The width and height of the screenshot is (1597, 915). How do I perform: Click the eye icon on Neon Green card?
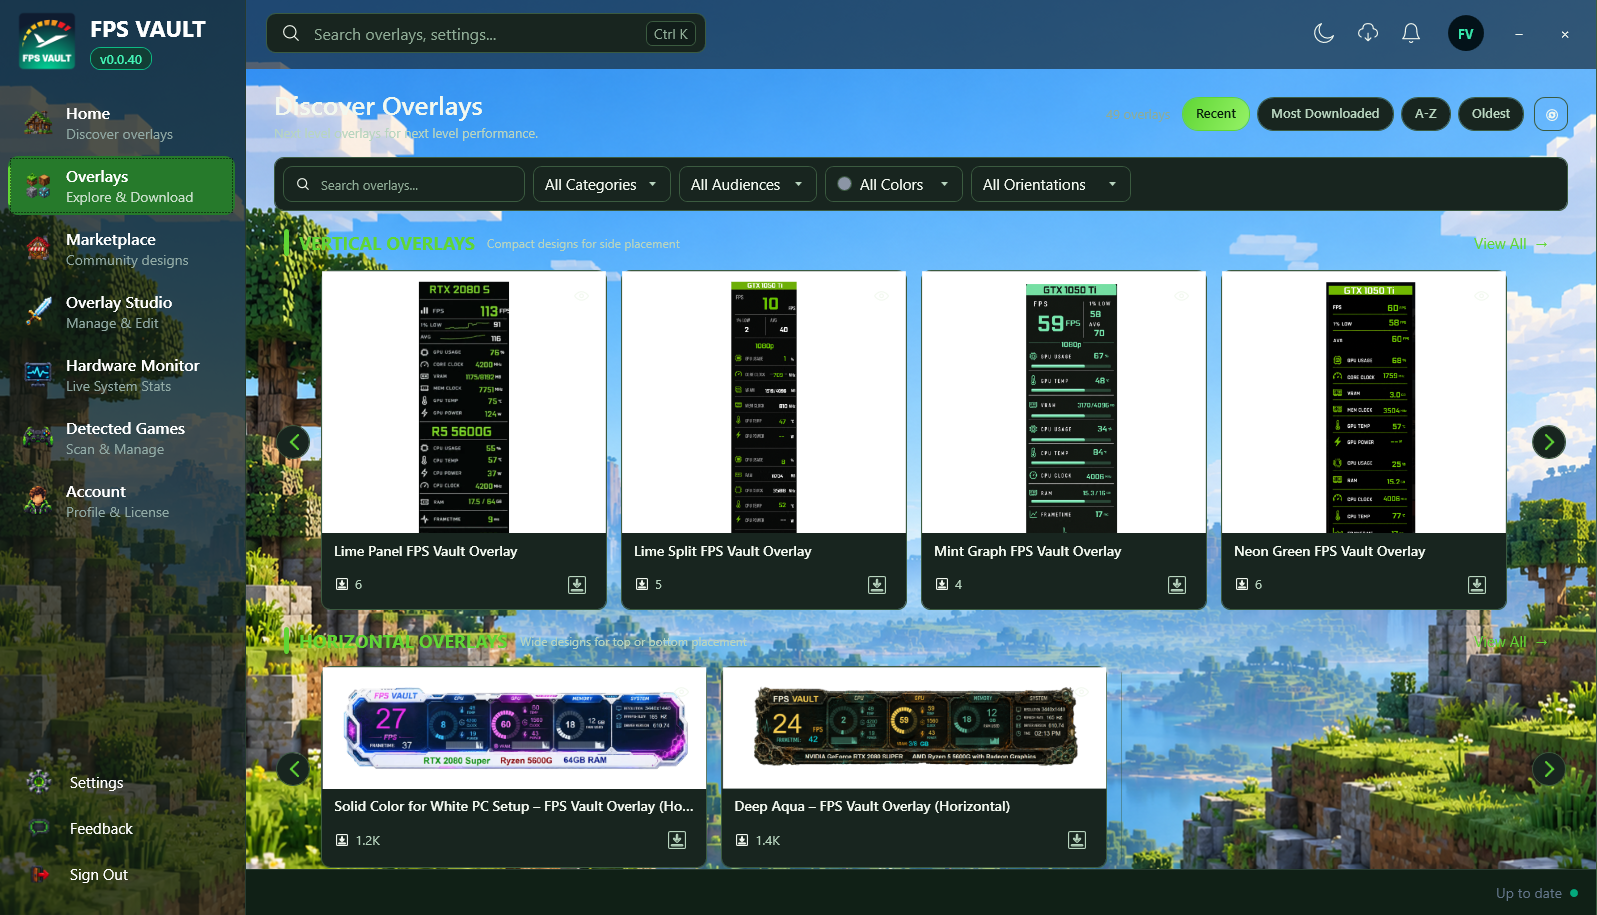(1481, 296)
